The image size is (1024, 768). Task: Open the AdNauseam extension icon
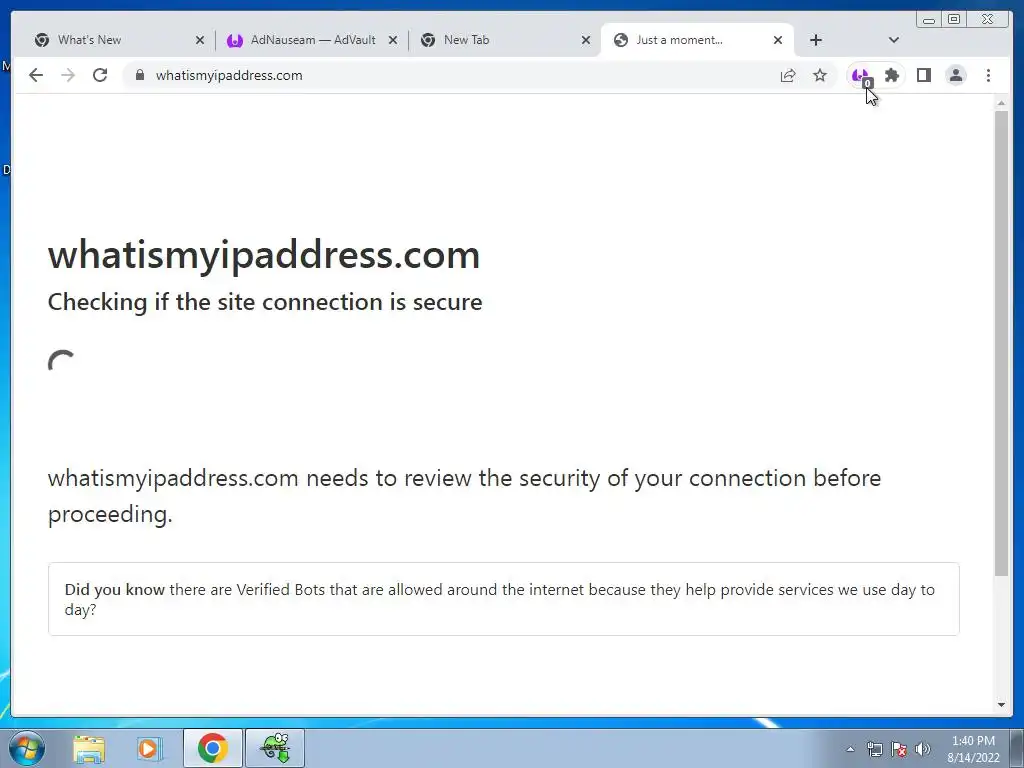[861, 76]
